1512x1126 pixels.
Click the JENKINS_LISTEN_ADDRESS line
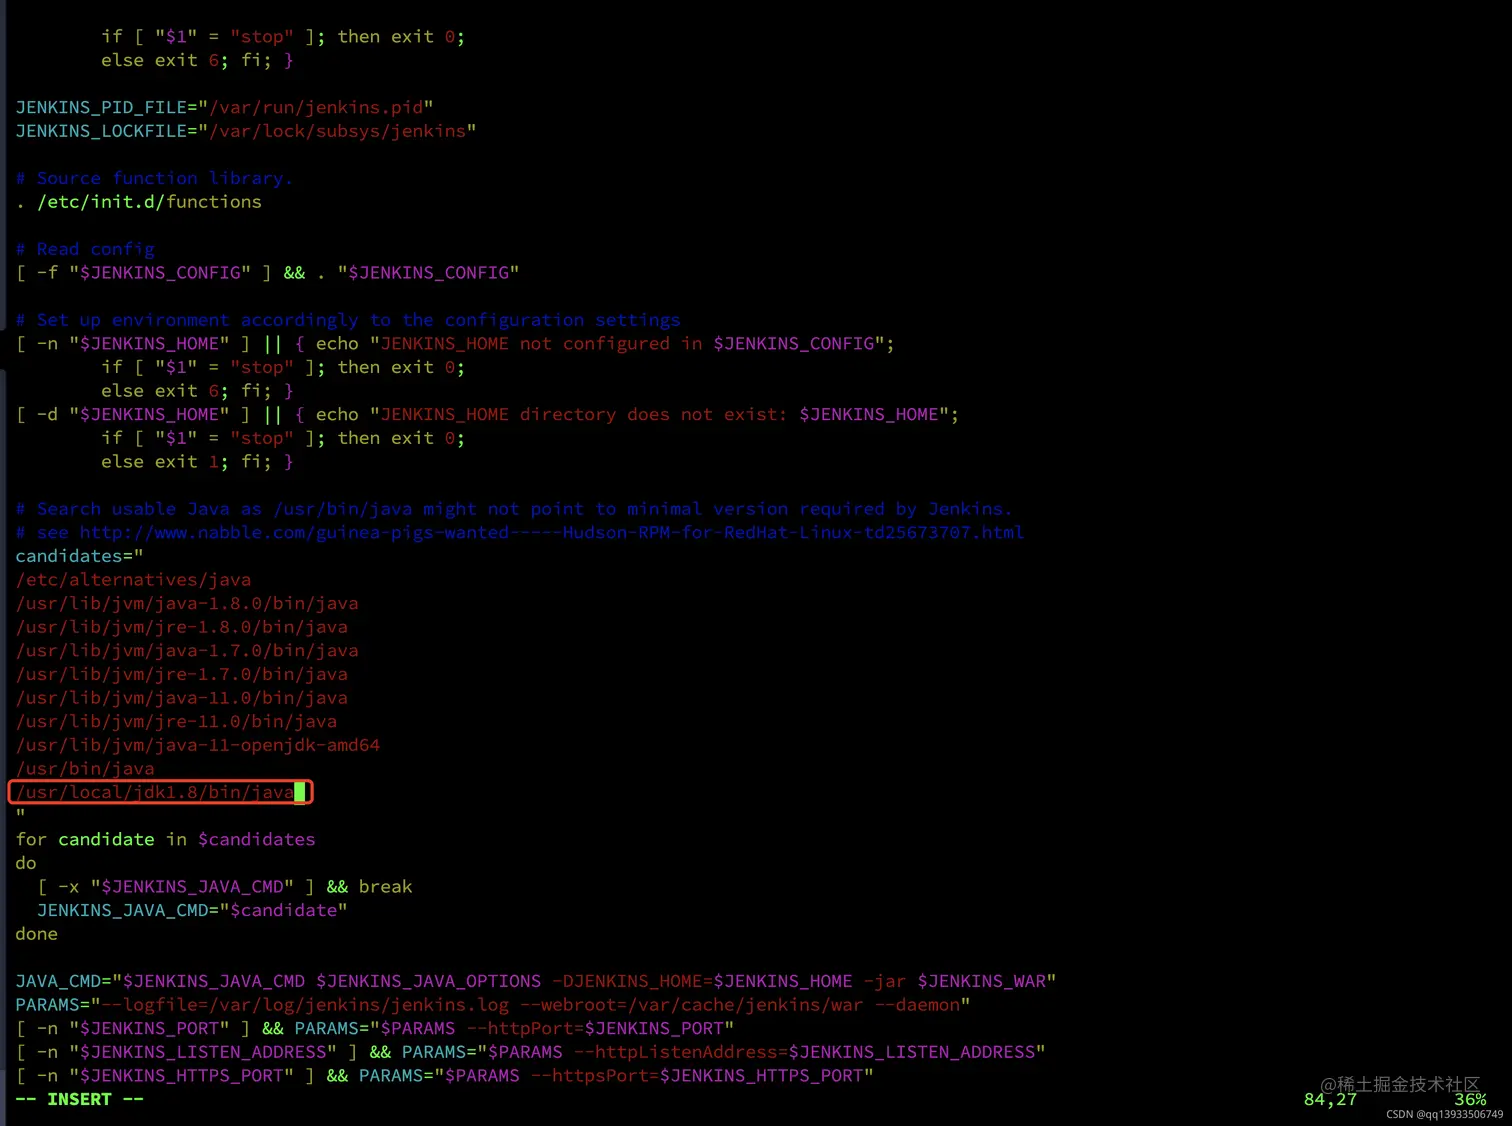coord(530,1053)
